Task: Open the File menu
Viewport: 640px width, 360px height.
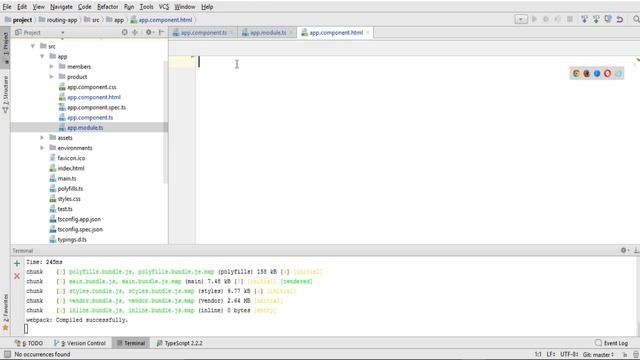Action: [7, 7]
